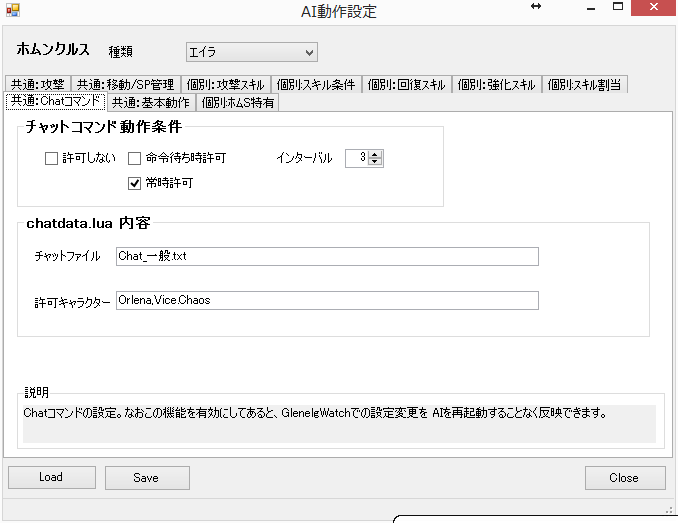Switch to the 共通:基本動作 tab

point(151,102)
